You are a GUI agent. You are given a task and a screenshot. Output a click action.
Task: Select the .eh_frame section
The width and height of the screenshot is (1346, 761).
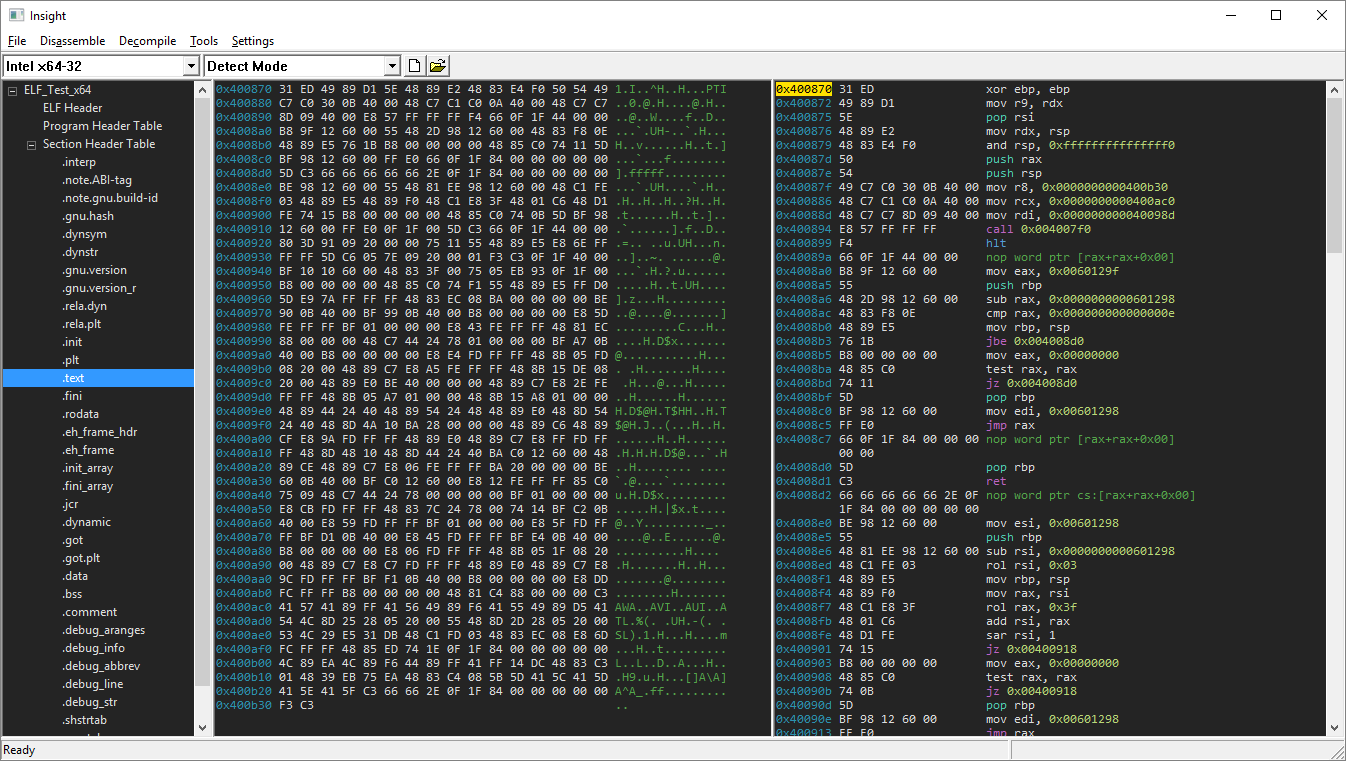(88, 450)
